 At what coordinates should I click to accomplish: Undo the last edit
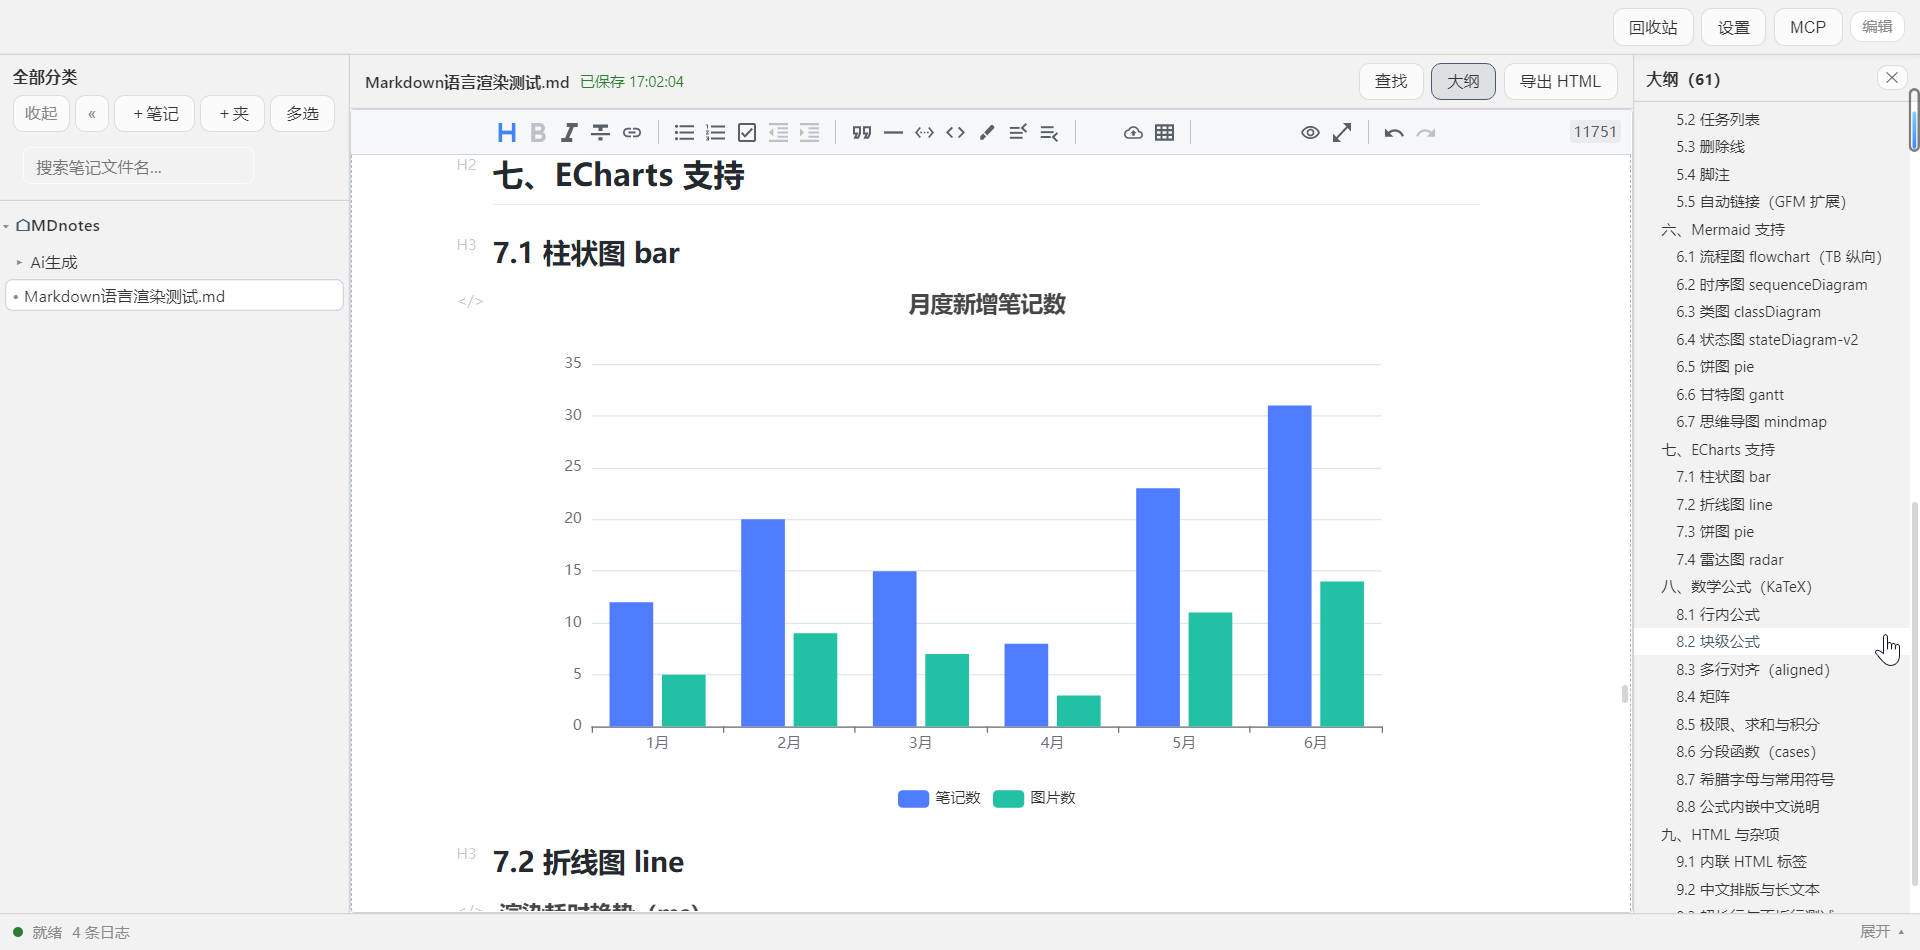click(x=1394, y=132)
